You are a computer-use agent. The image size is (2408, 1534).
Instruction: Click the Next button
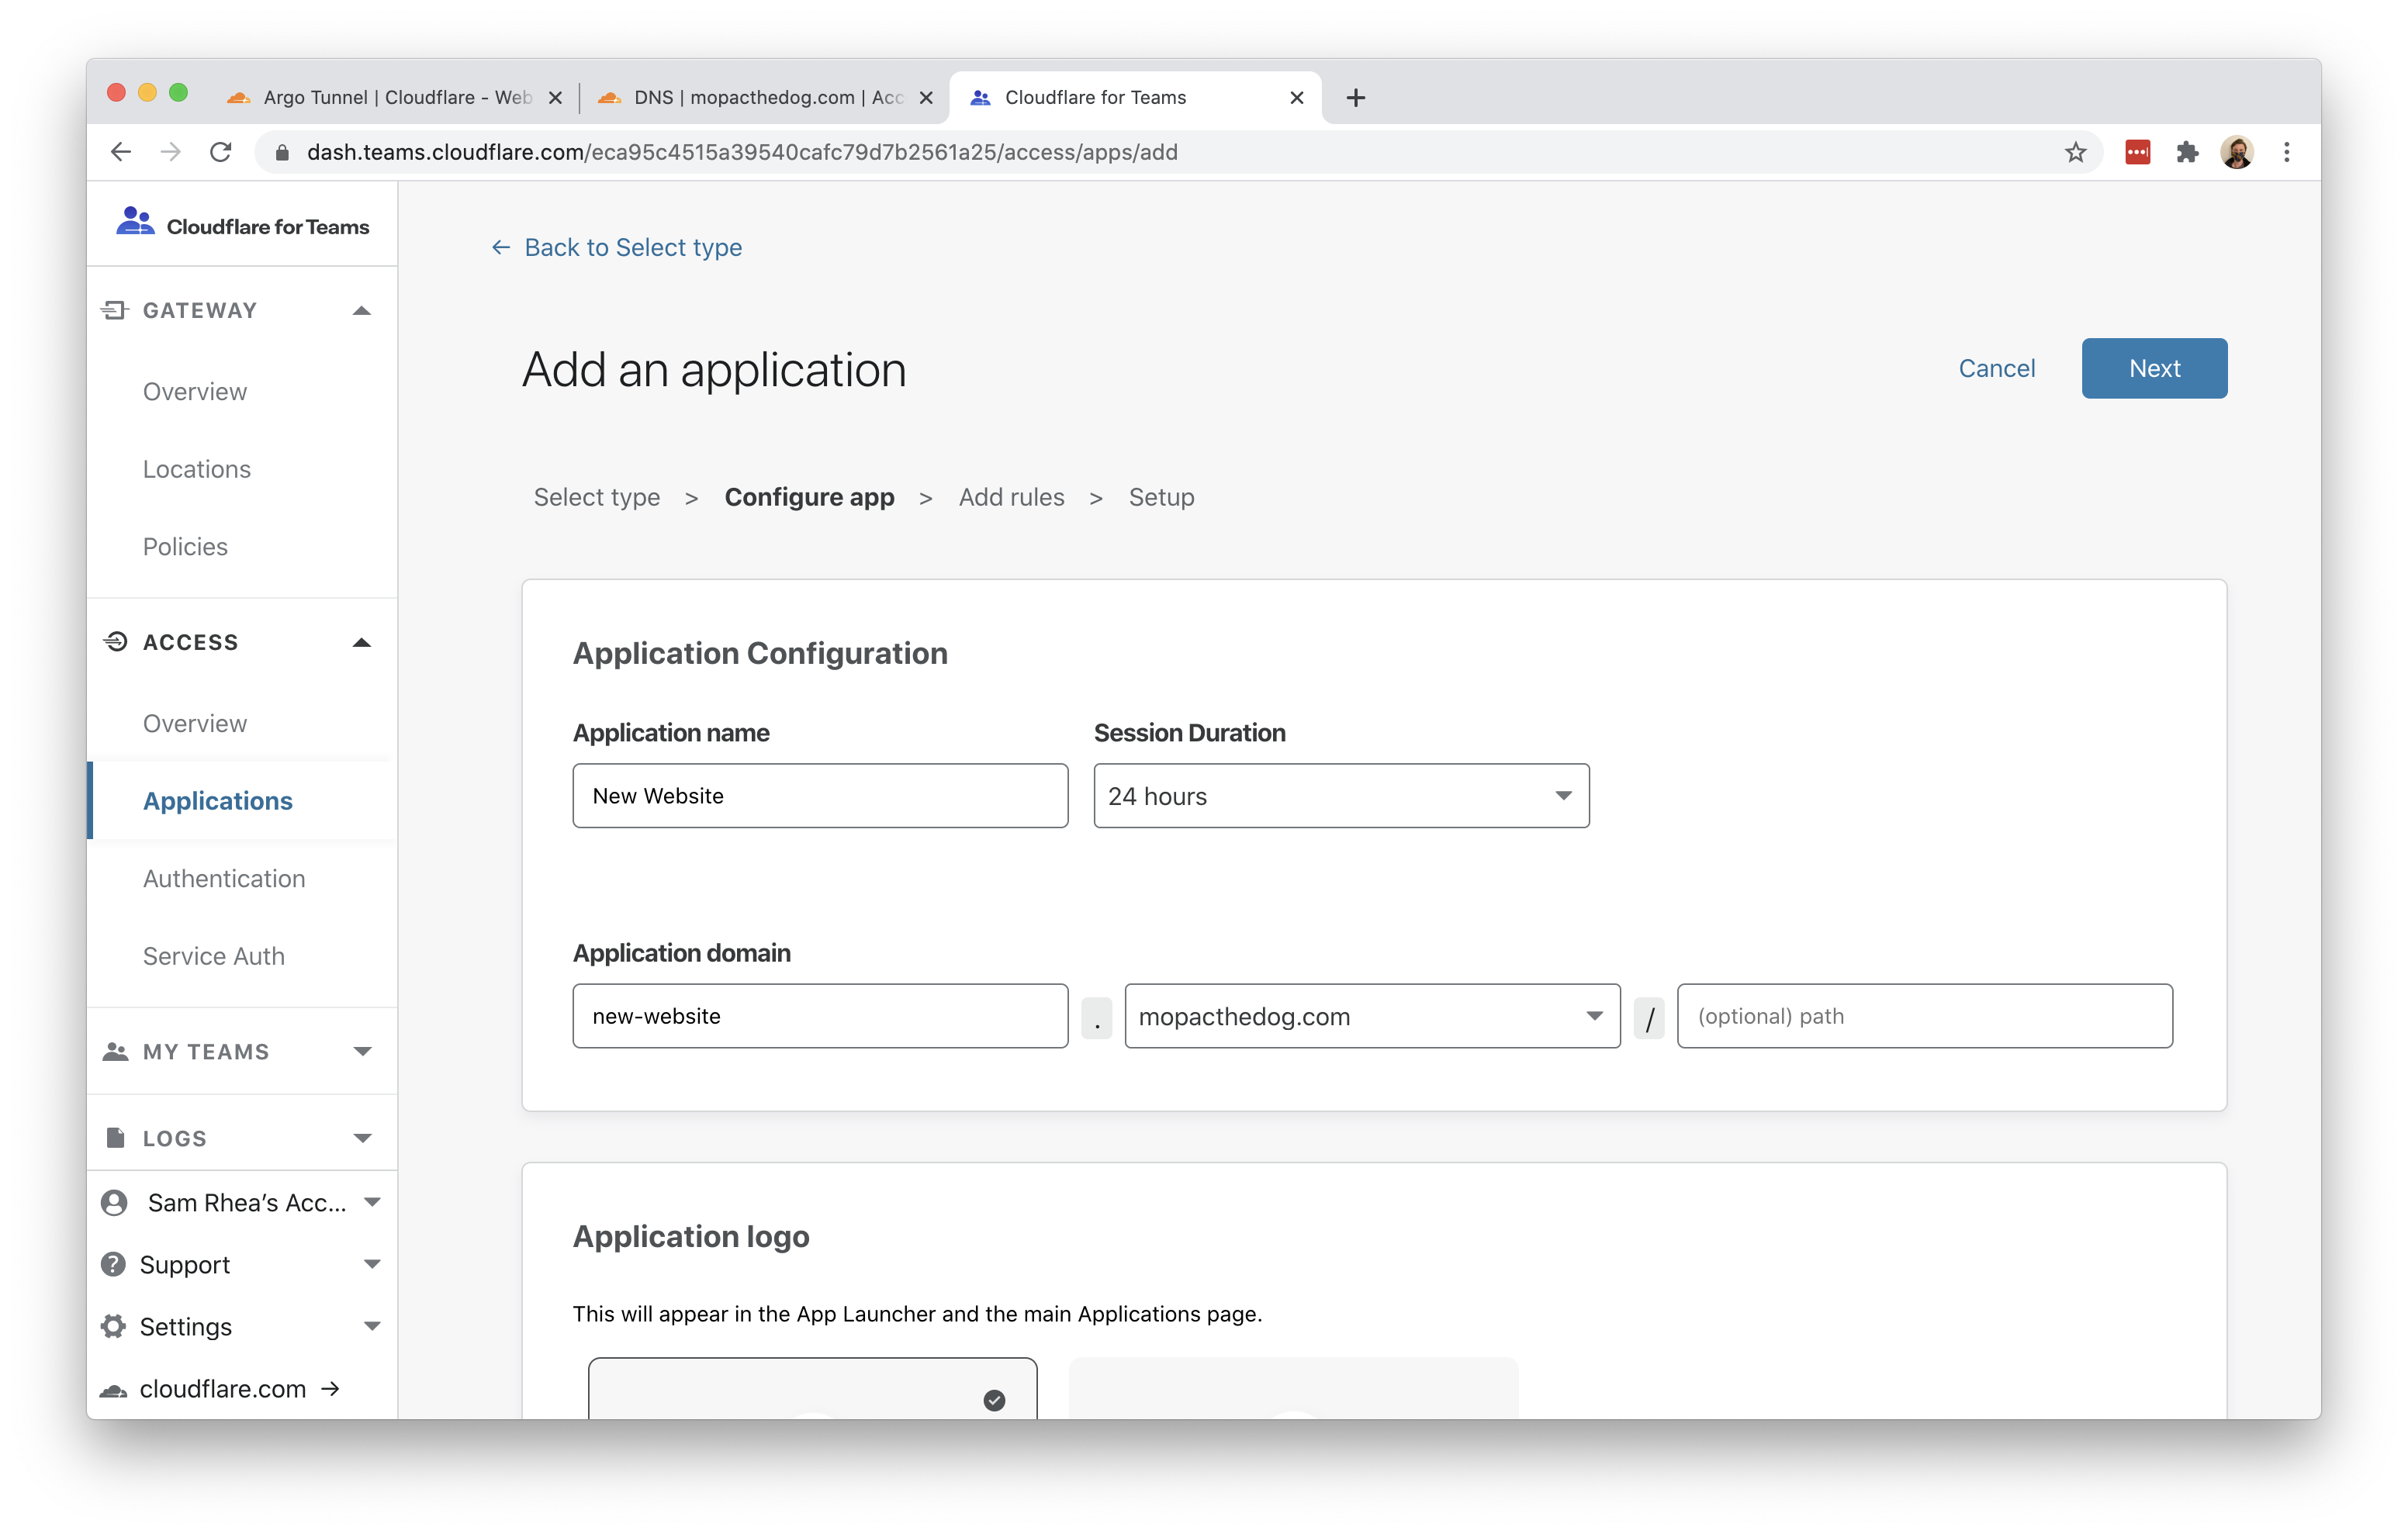(2153, 368)
